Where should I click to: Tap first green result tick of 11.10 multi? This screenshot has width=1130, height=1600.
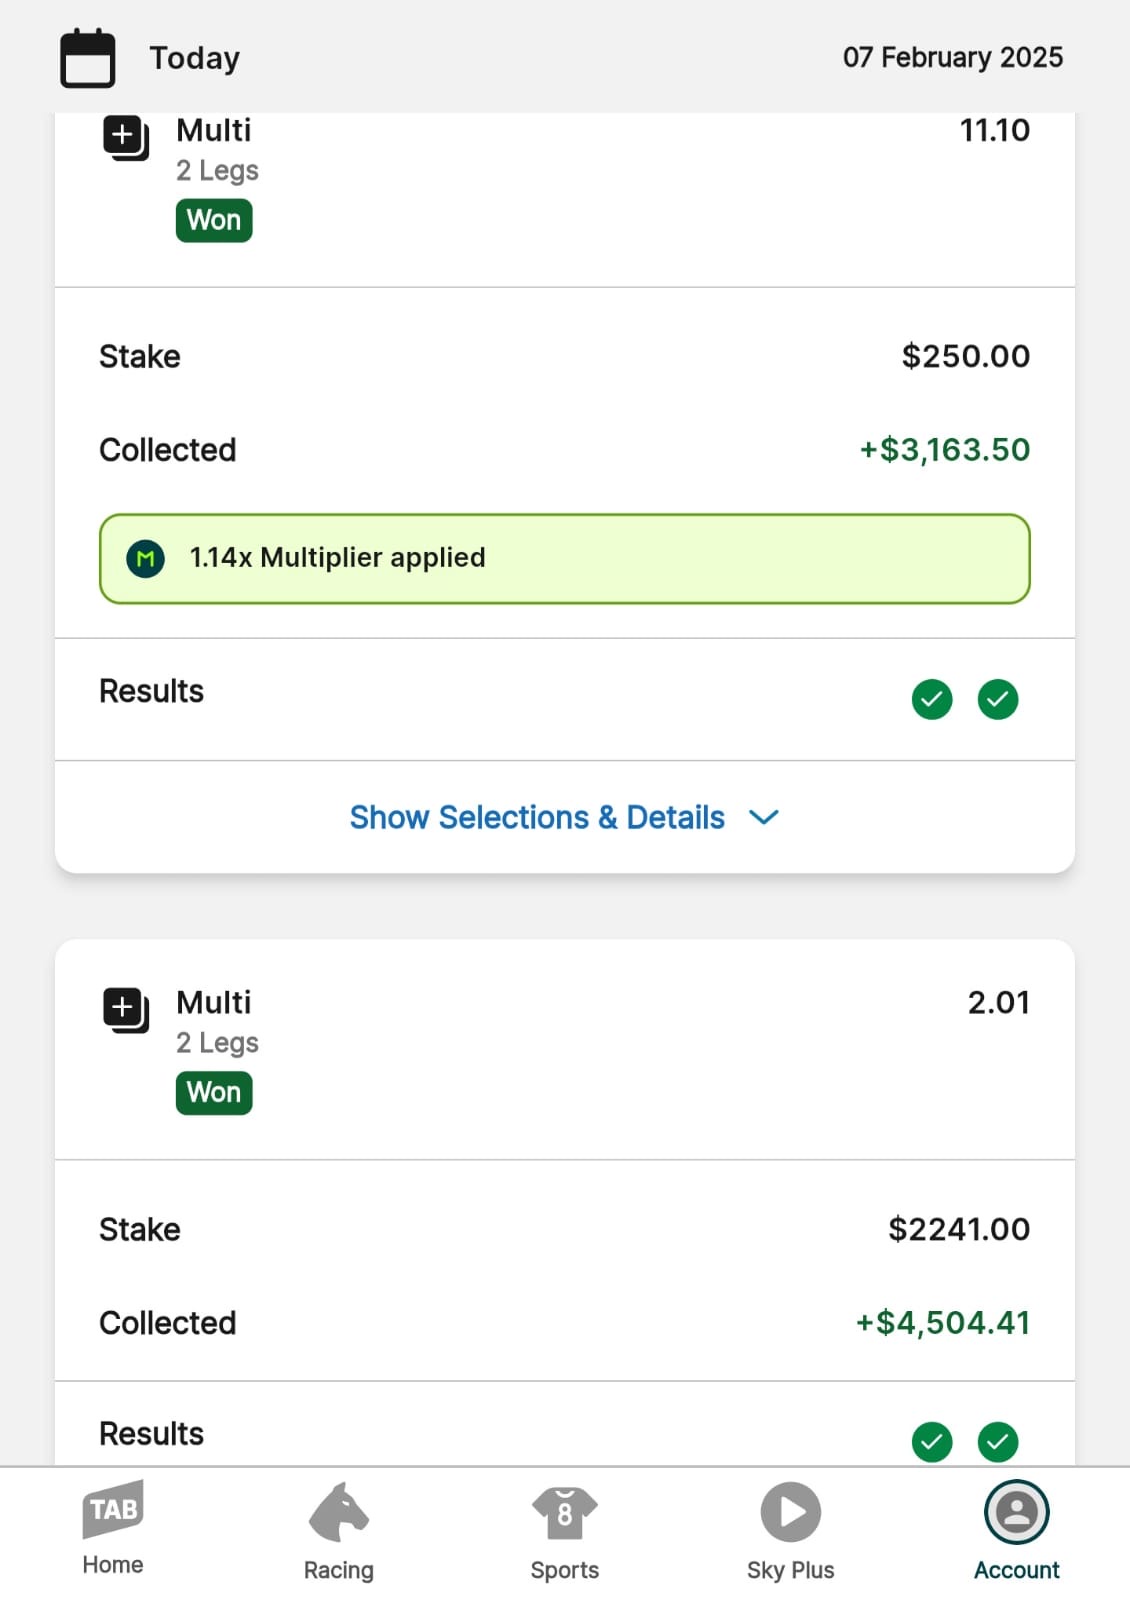(x=932, y=699)
